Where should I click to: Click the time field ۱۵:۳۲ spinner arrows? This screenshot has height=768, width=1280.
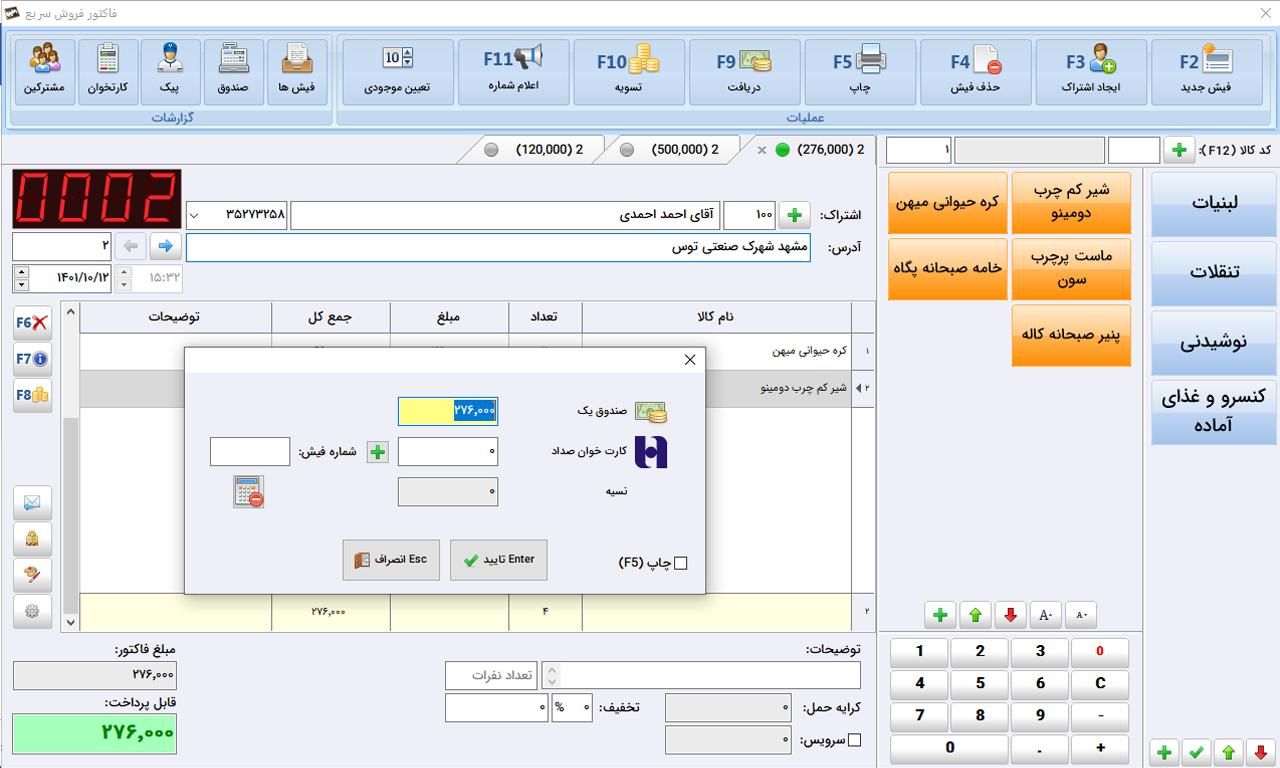(x=124, y=278)
